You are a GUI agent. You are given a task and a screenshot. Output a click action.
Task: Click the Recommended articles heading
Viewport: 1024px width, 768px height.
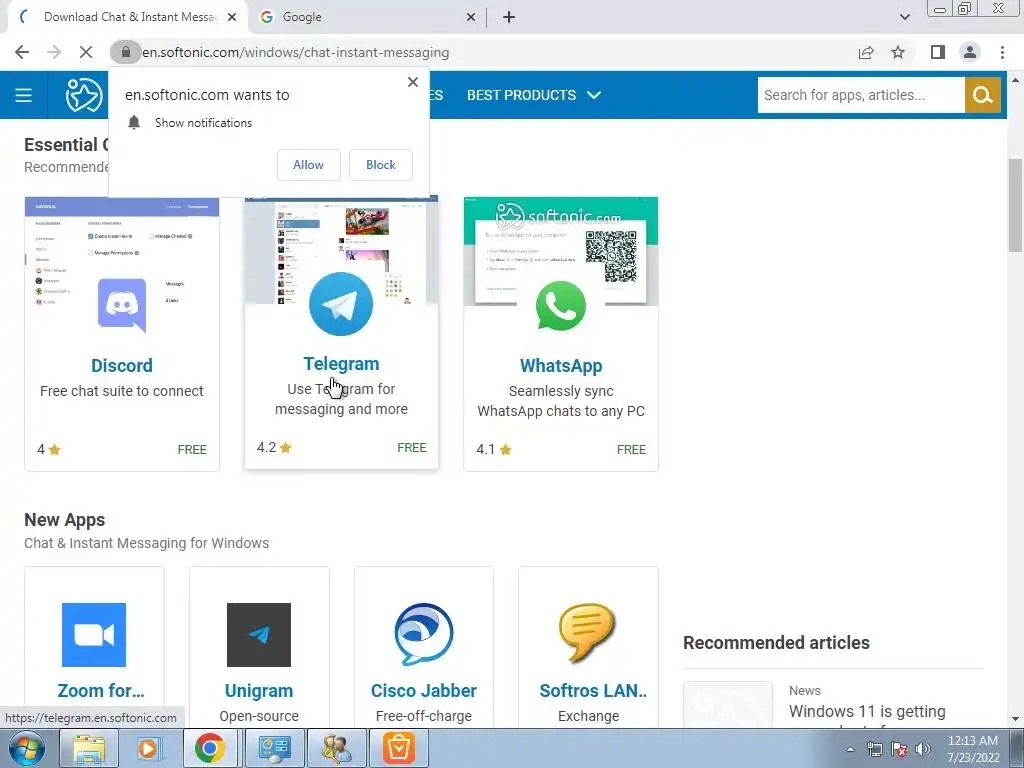(x=776, y=643)
